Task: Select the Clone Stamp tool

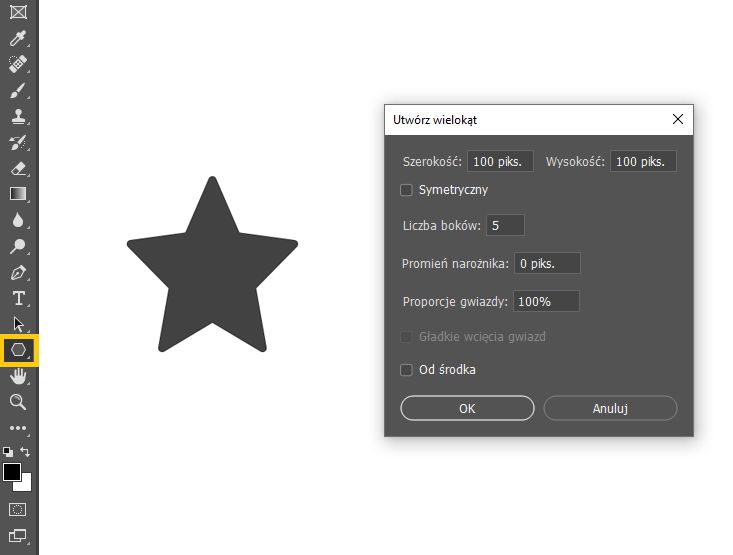Action: (x=18, y=116)
